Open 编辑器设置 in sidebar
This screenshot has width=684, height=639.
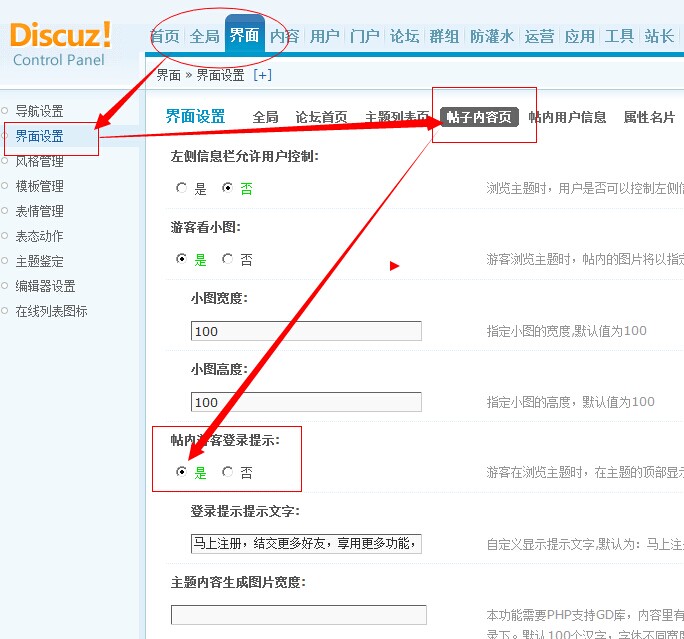[45, 286]
